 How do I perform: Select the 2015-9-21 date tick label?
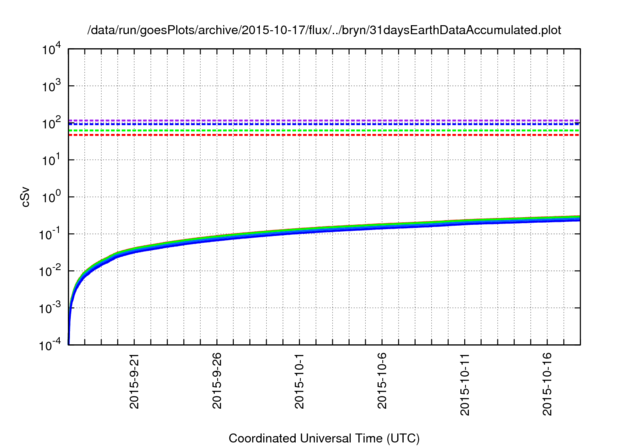click(x=135, y=381)
